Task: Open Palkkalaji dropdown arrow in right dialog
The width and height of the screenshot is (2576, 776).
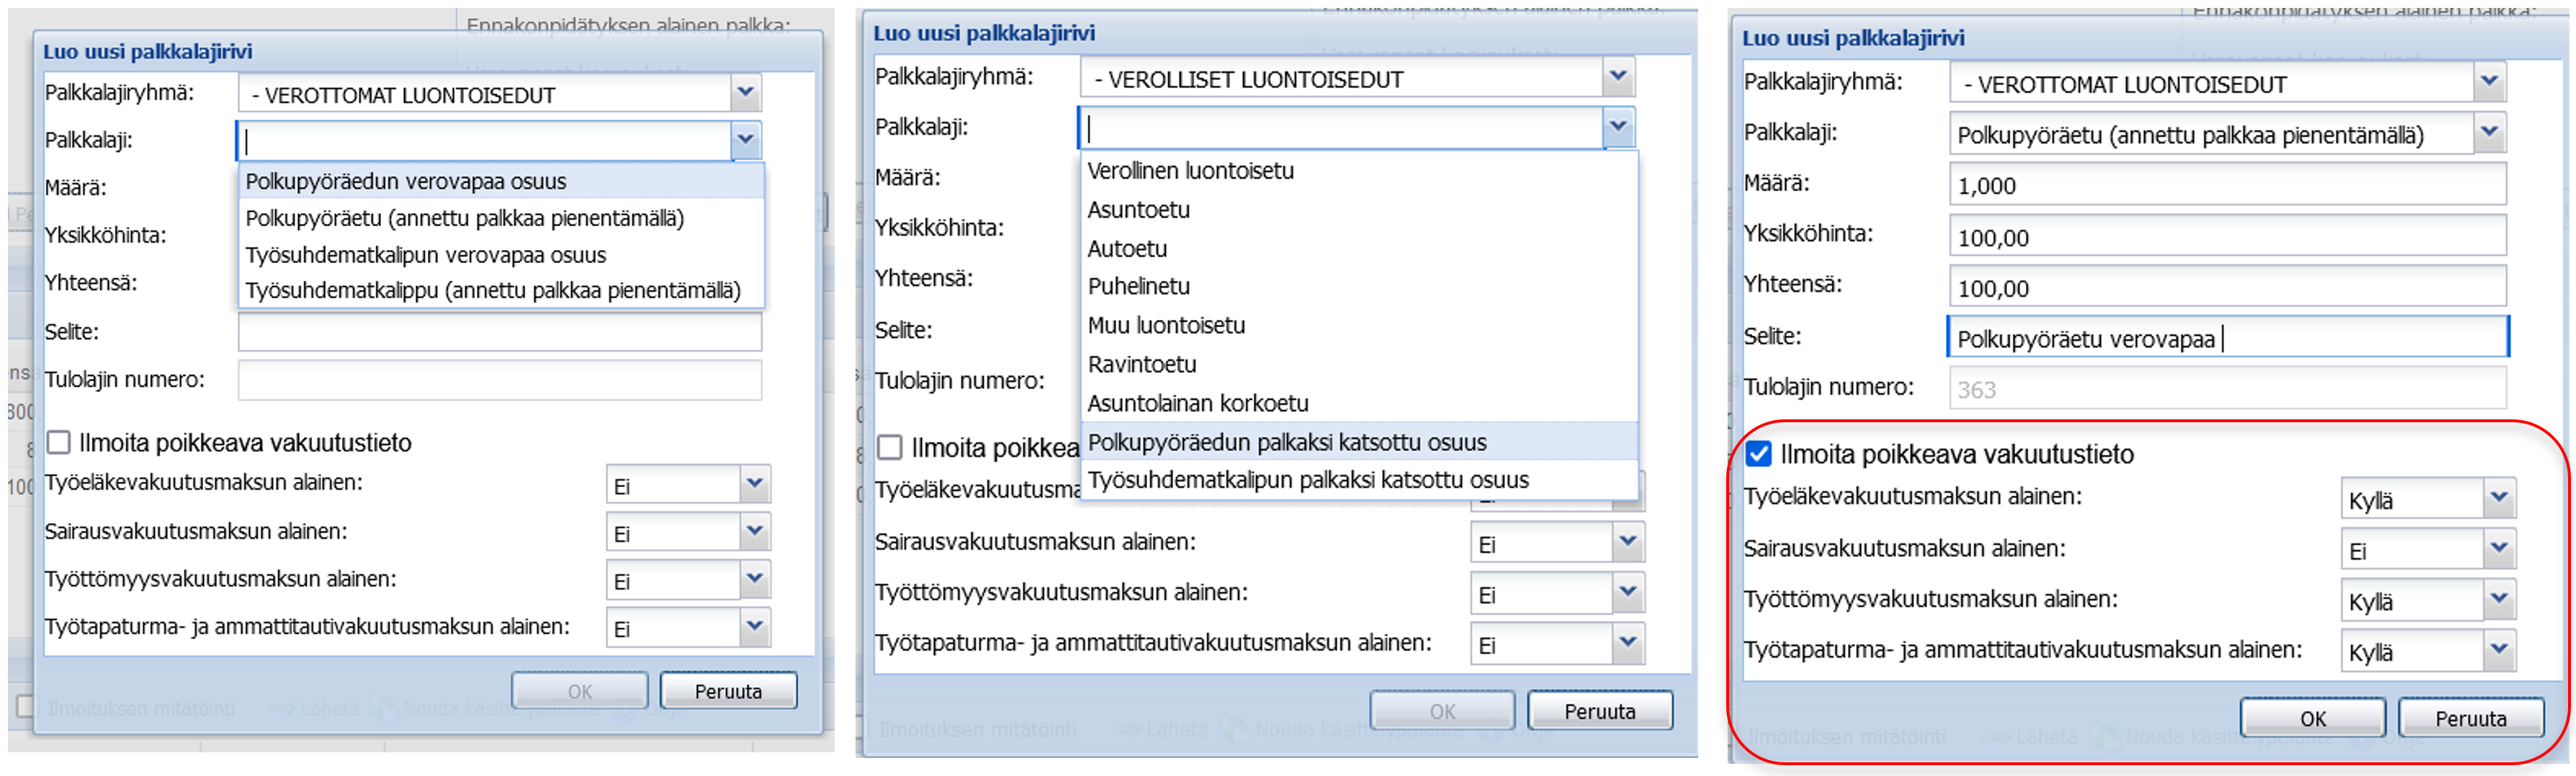Action: [2490, 132]
